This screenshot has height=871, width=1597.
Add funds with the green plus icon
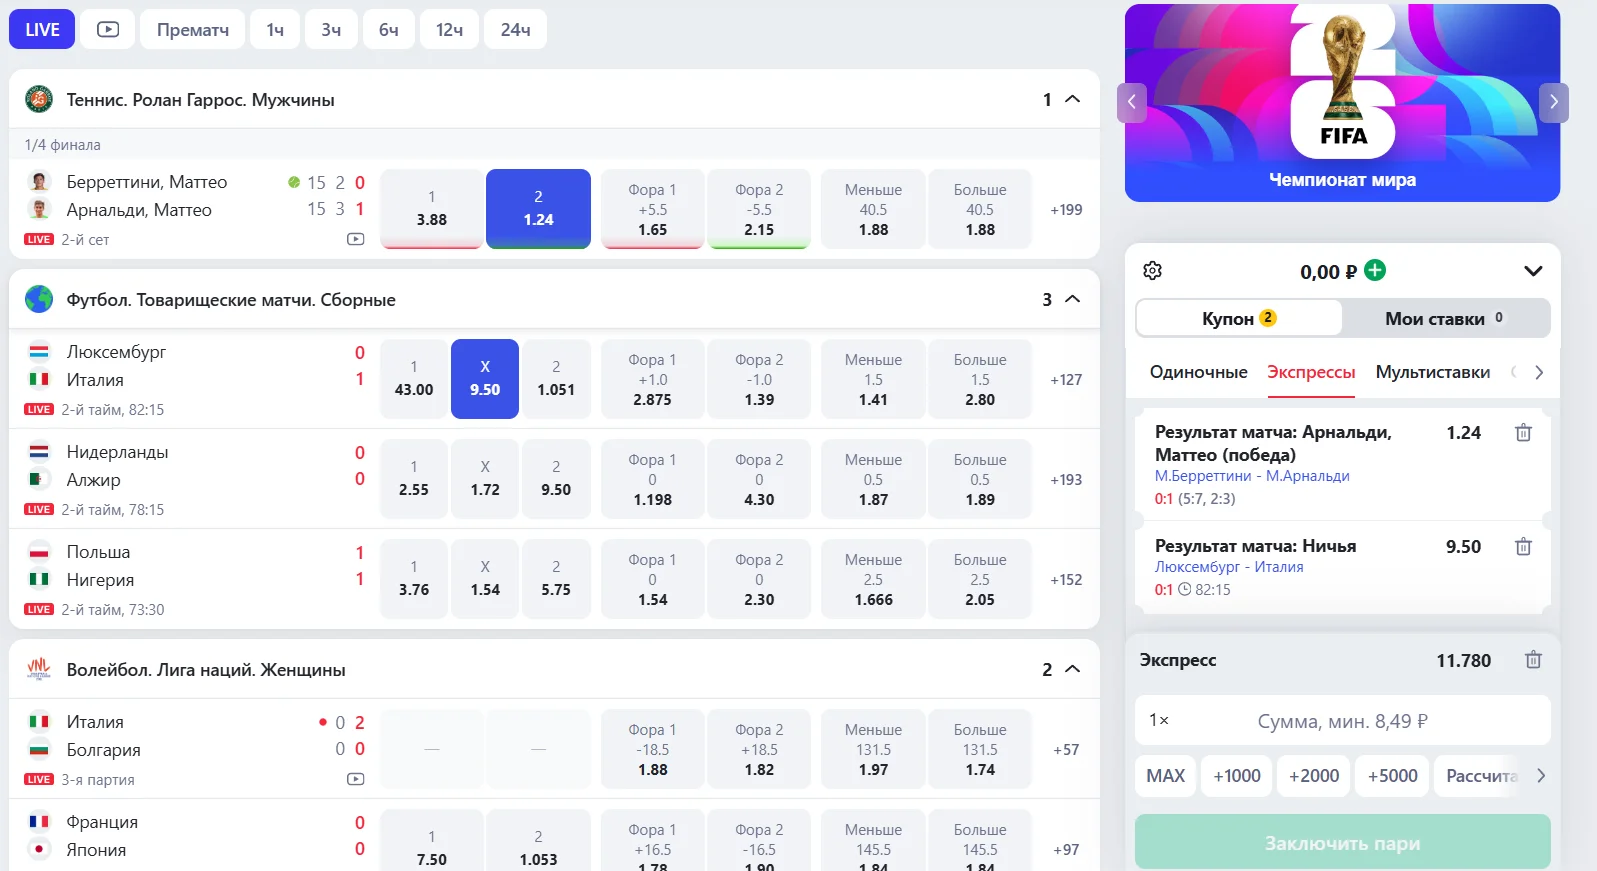tap(1375, 270)
